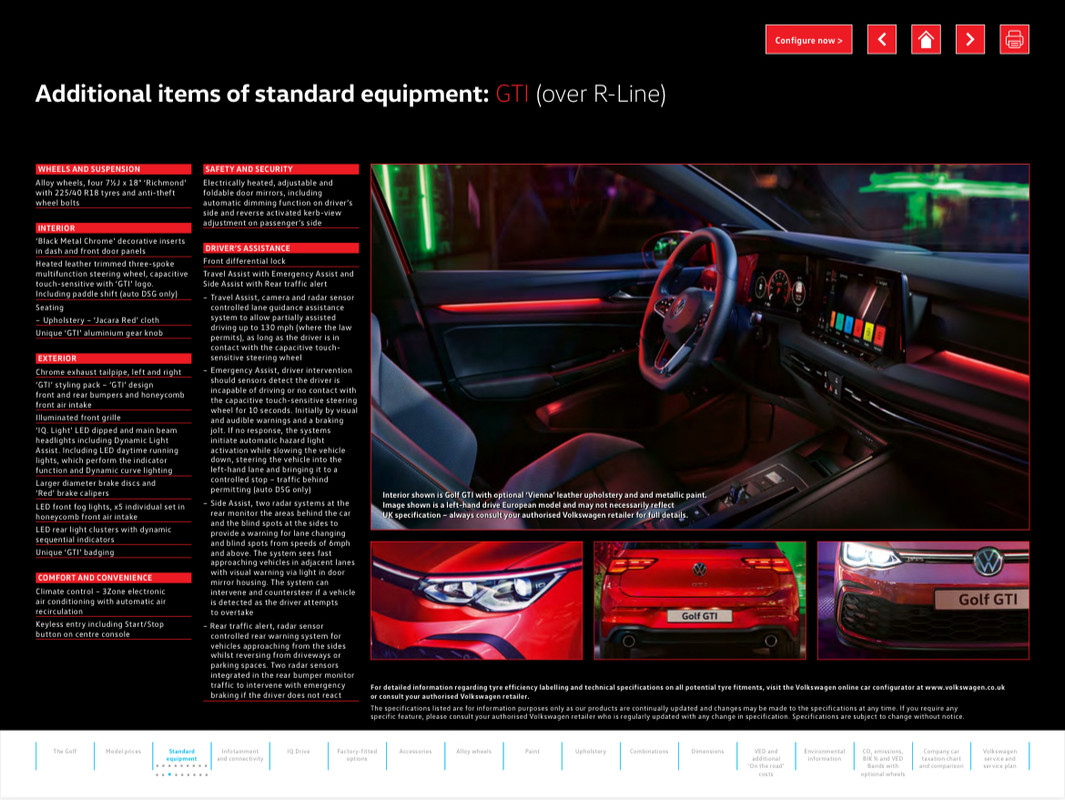Open the 'Model prices' tab
This screenshot has height=800, width=1065.
click(123, 751)
